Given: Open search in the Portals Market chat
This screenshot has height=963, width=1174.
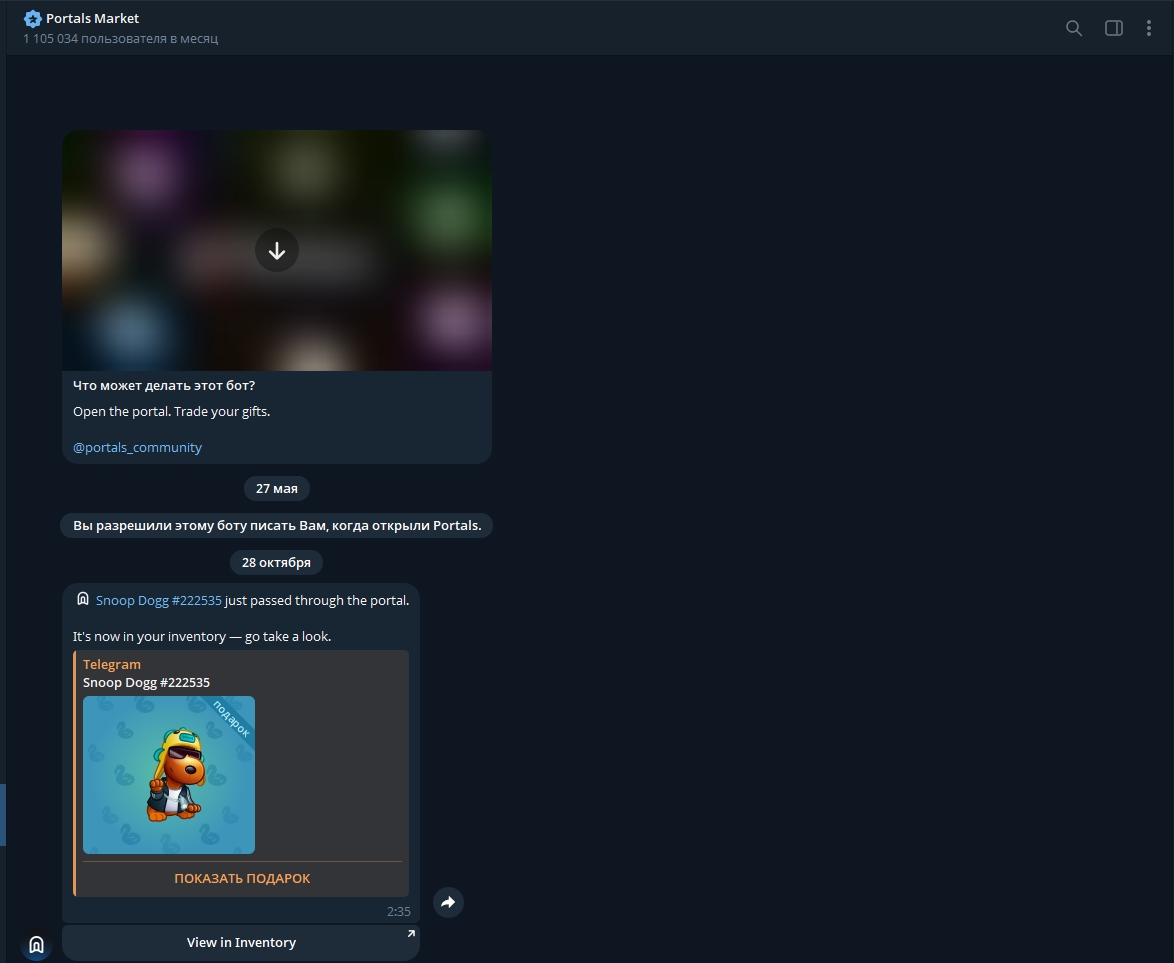Looking at the screenshot, I should tap(1073, 28).
